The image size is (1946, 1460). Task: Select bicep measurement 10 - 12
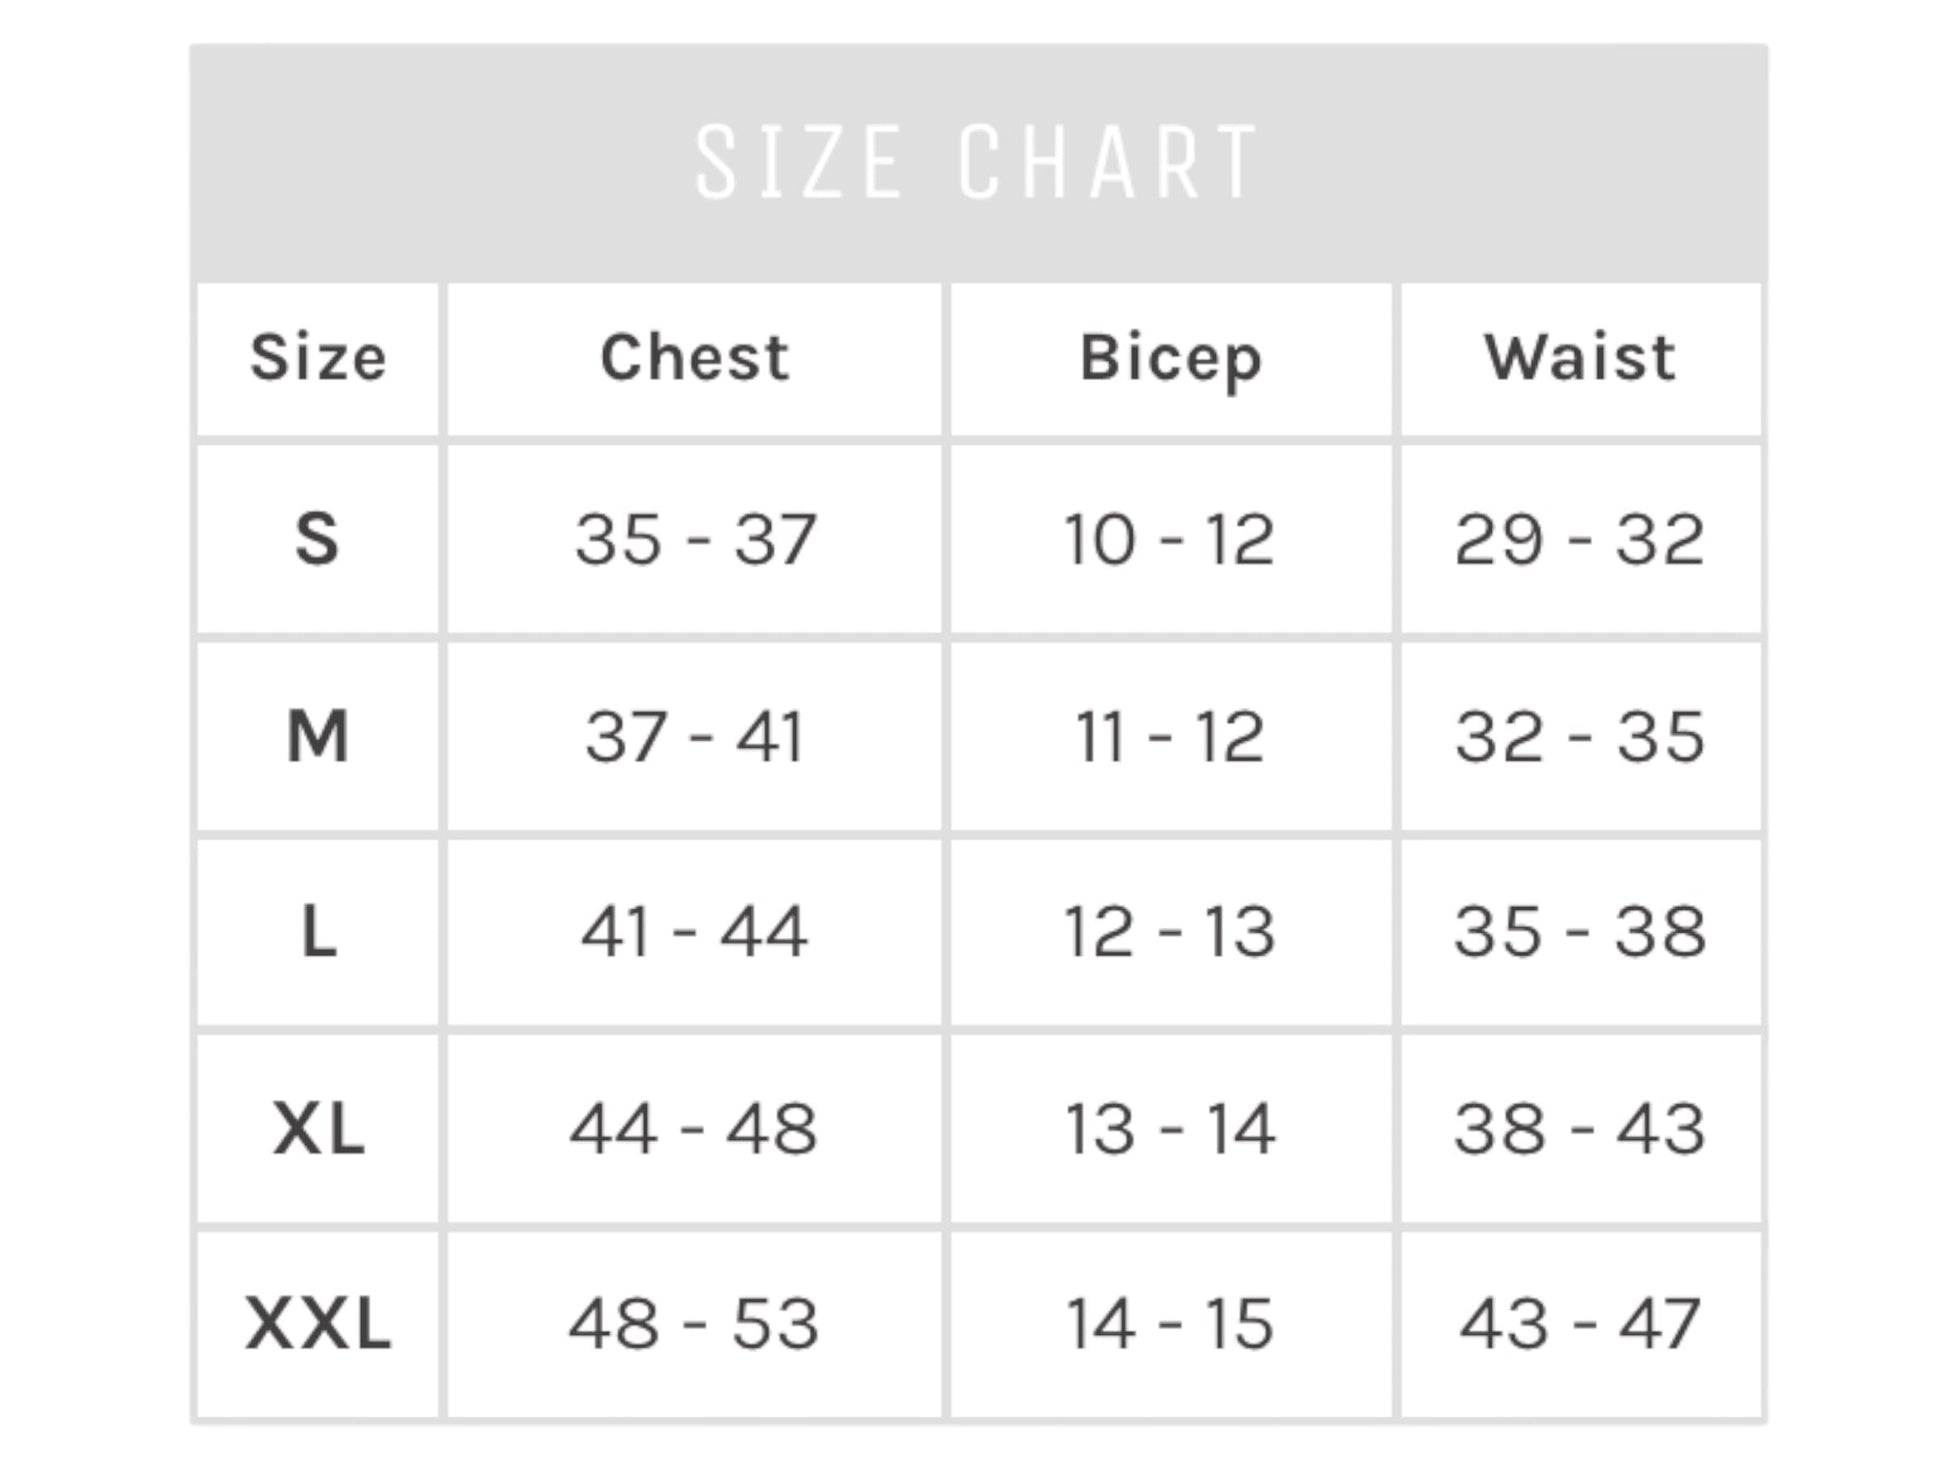pyautogui.click(x=1169, y=540)
